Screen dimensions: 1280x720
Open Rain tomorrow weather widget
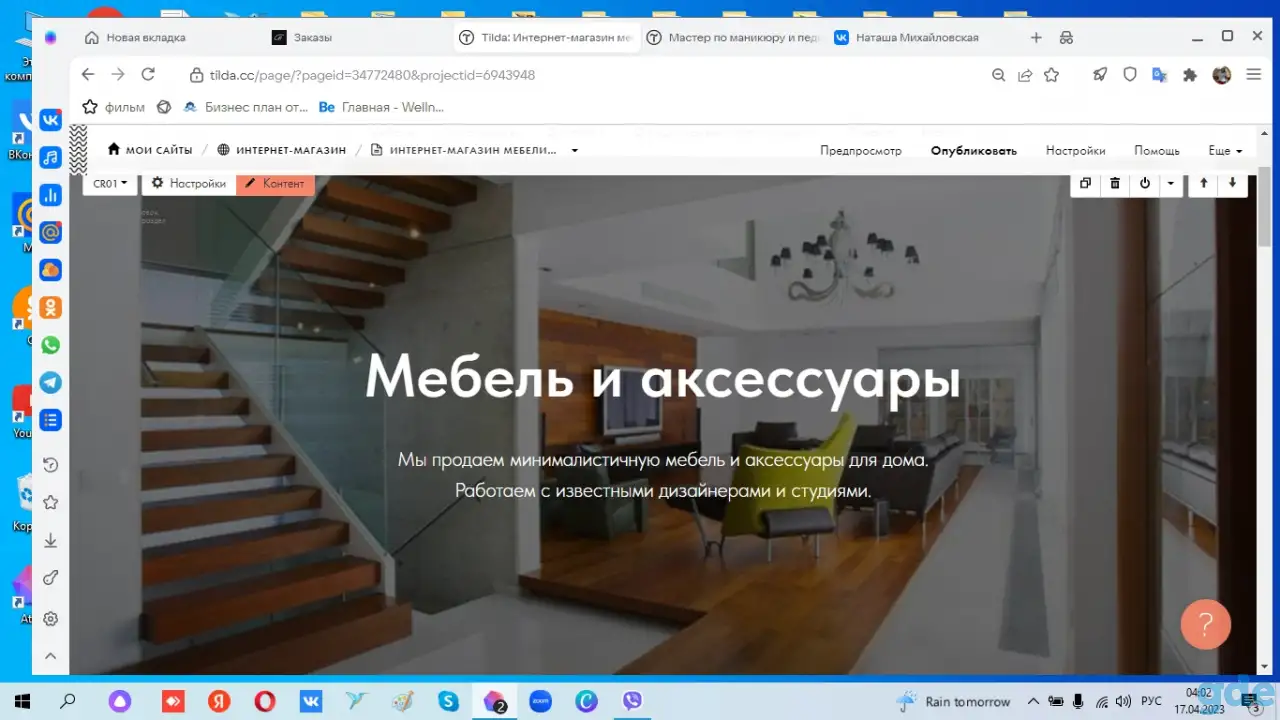(x=954, y=701)
